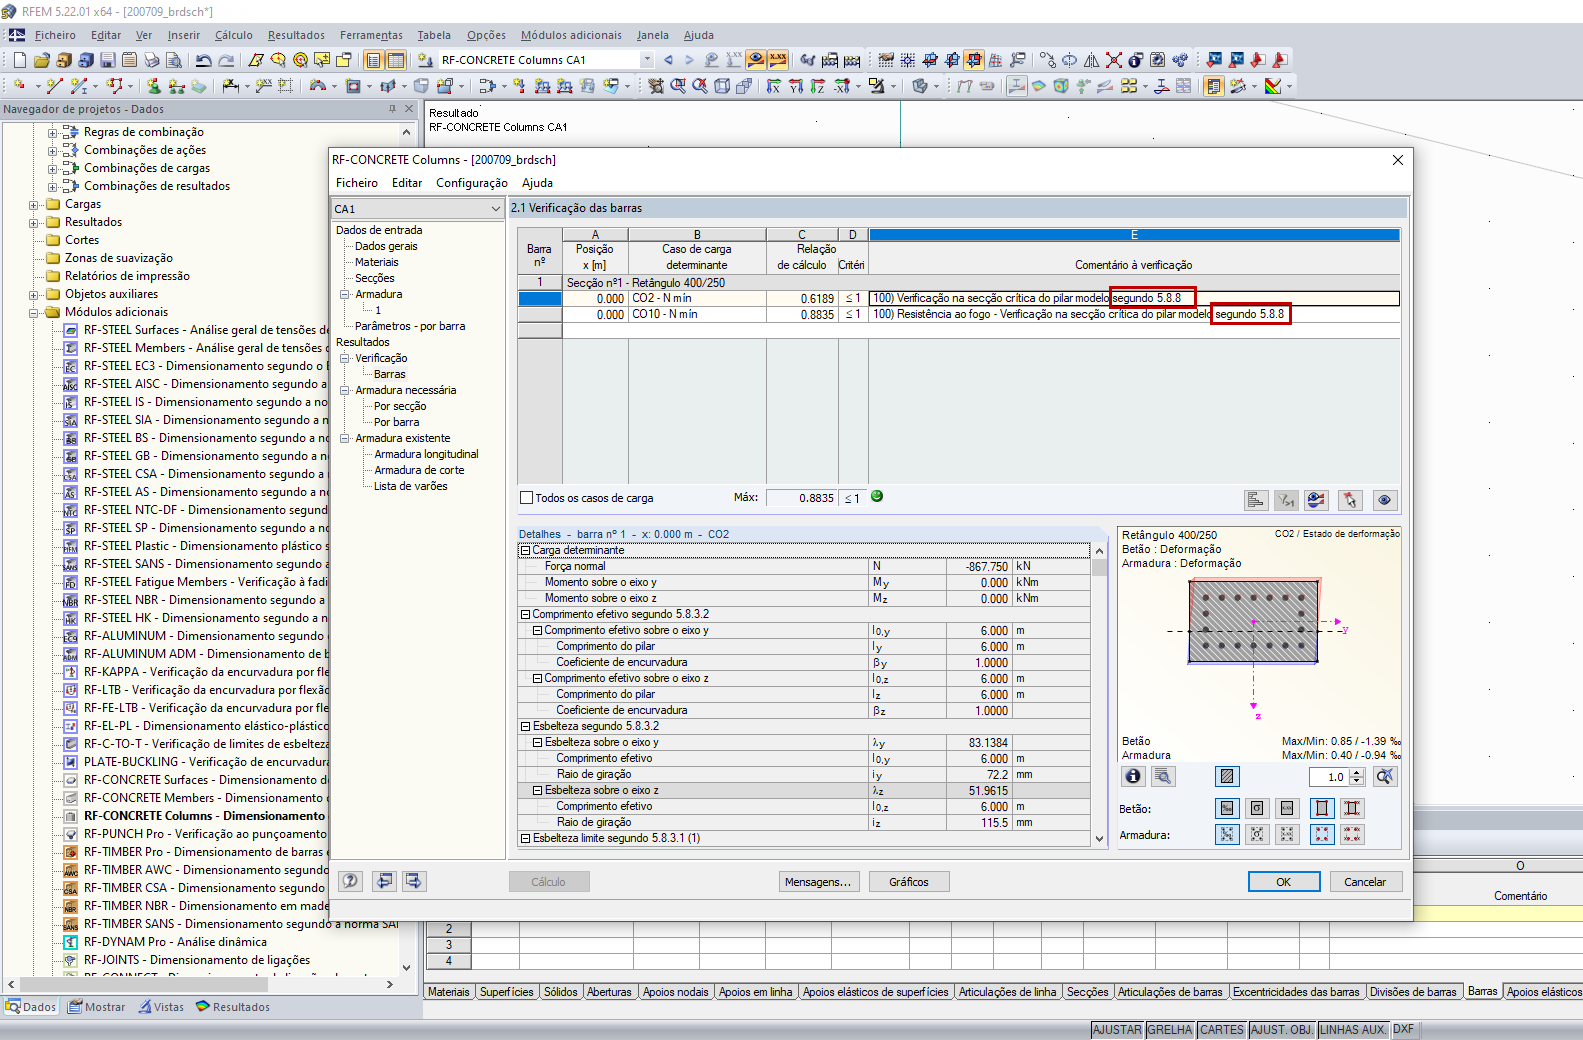Click the OK button in dialog

click(1284, 882)
